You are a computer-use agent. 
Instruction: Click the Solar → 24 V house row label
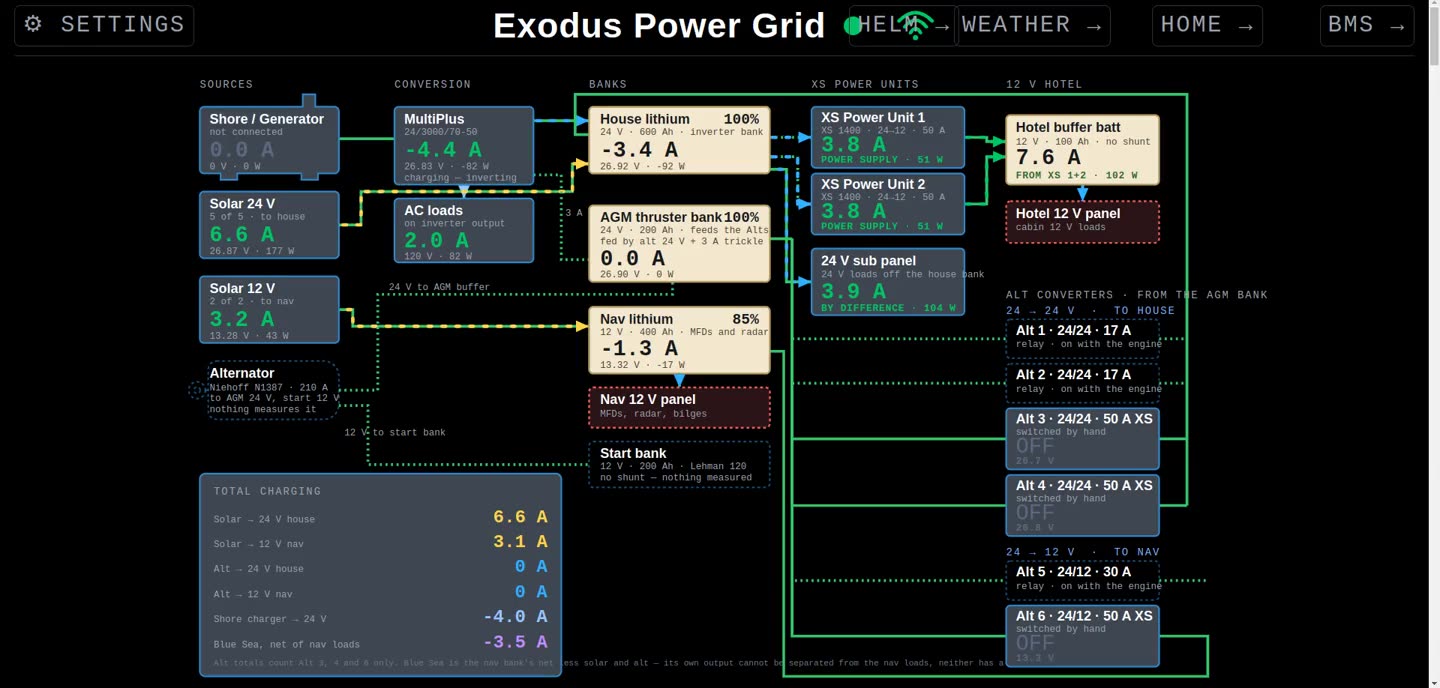264,520
